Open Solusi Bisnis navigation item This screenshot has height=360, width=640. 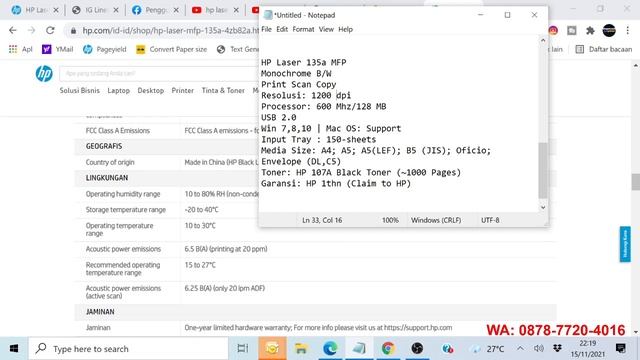coord(80,91)
